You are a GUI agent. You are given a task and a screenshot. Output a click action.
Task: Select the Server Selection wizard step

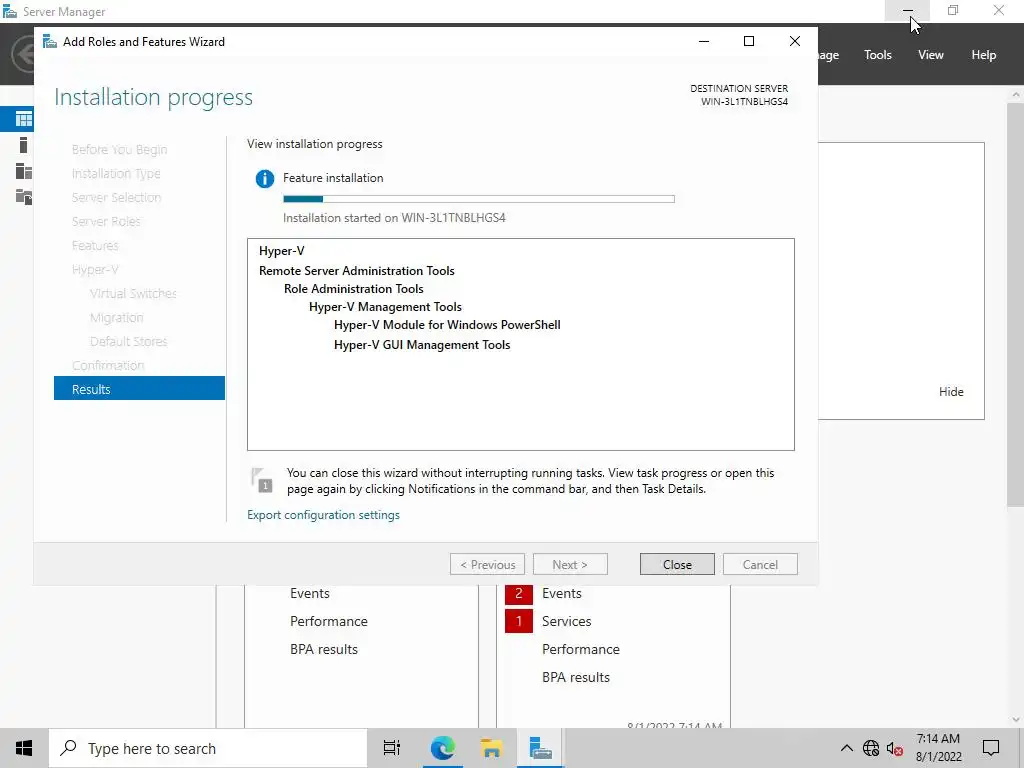coord(116,197)
